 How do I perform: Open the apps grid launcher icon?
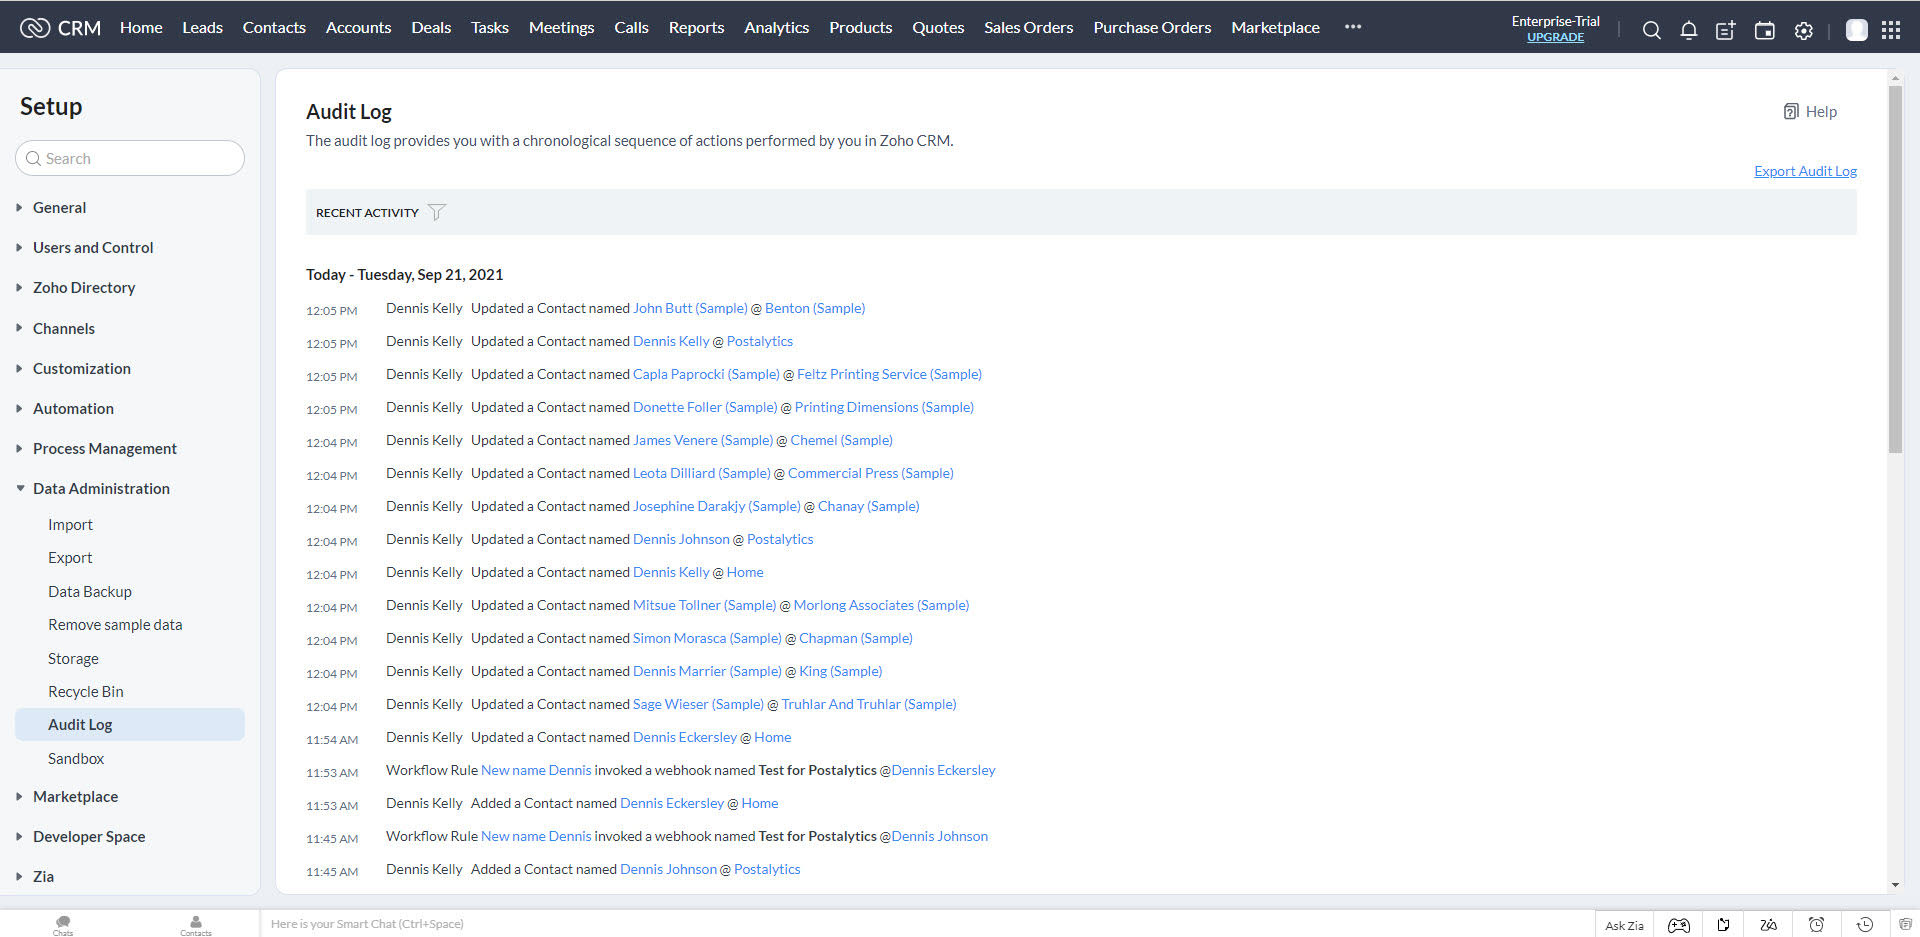[x=1891, y=30]
